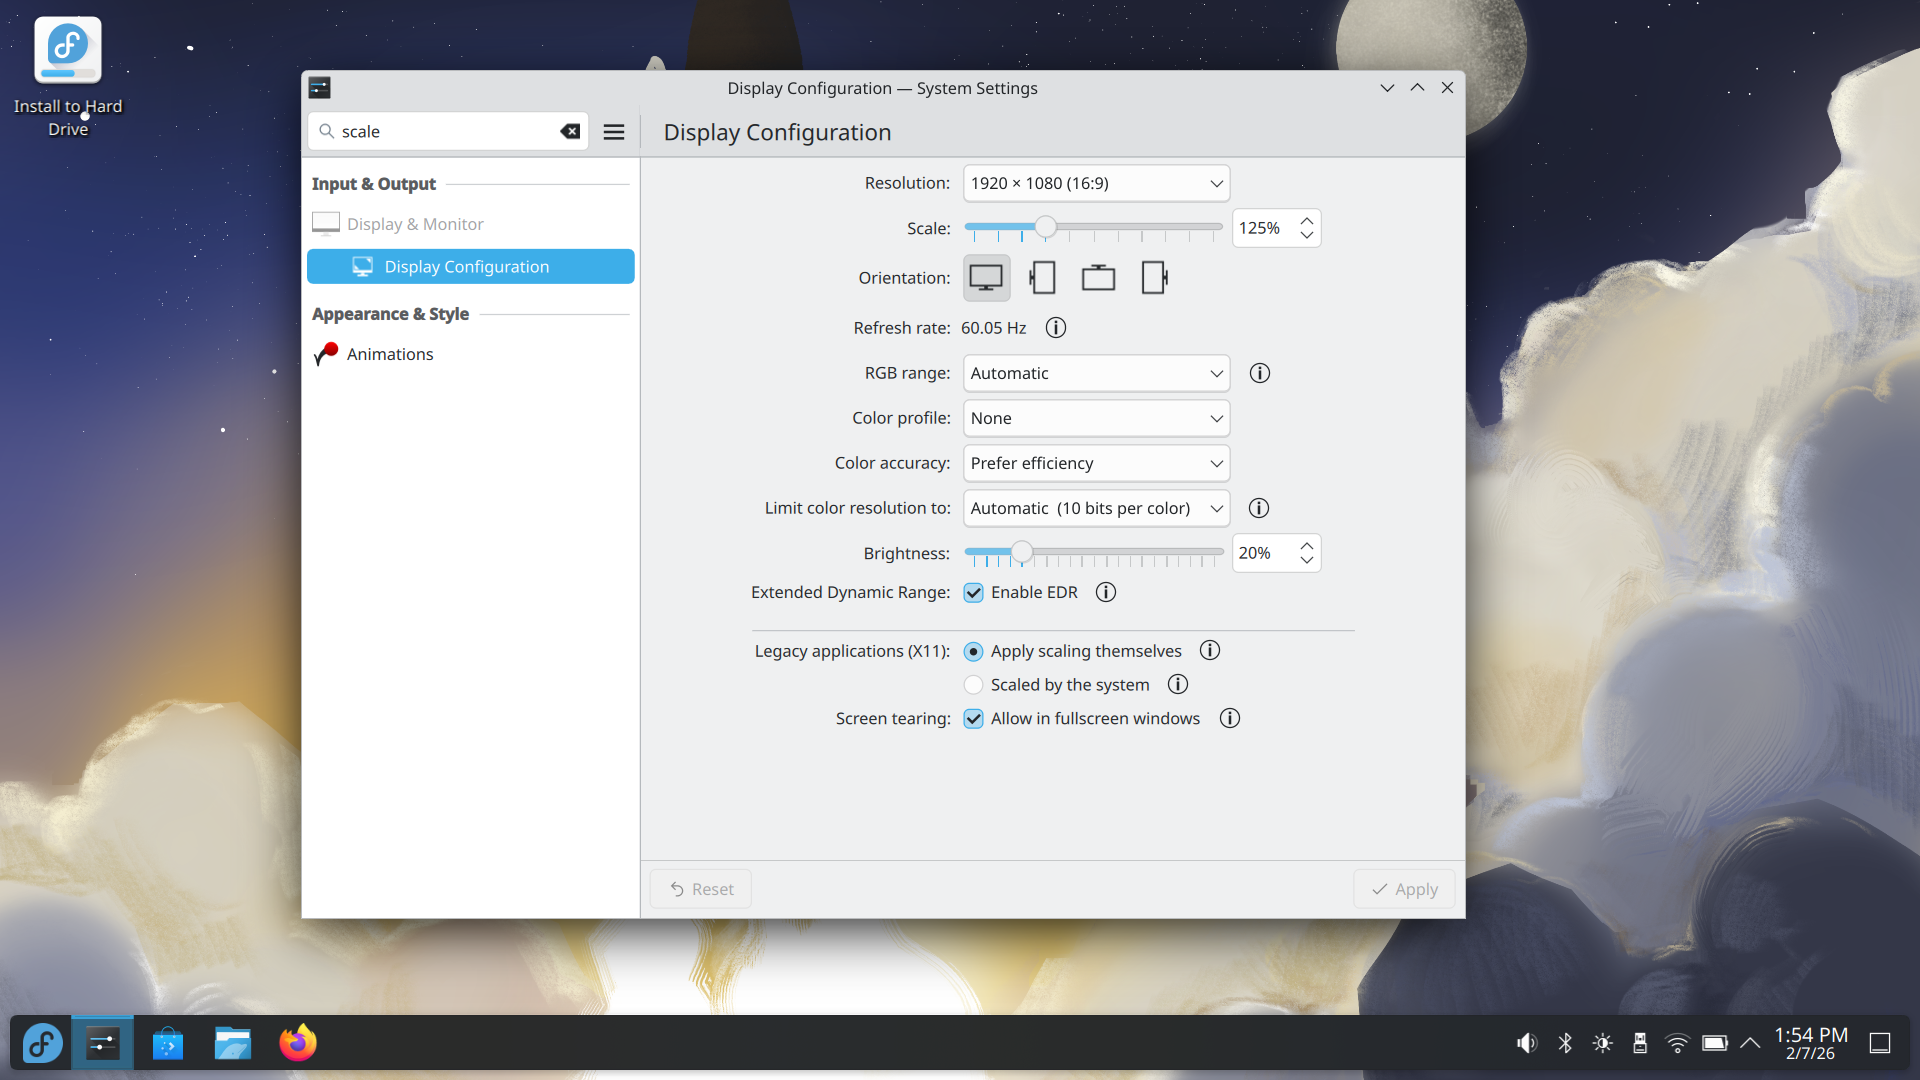Open Firefox from the taskbar
1920x1080 pixels.
tap(297, 1043)
